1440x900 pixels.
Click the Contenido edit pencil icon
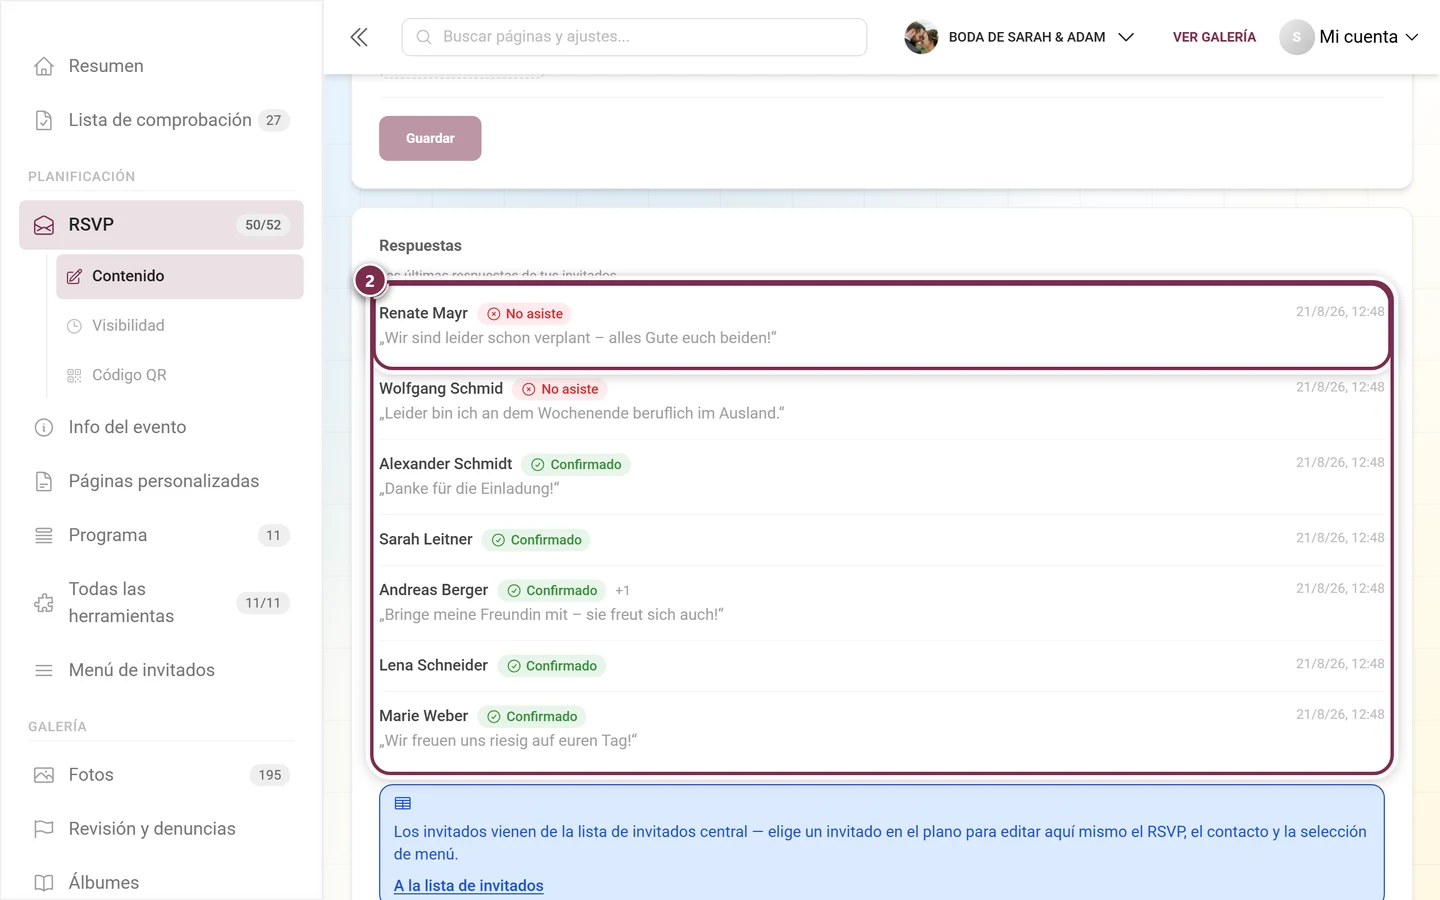click(x=74, y=277)
